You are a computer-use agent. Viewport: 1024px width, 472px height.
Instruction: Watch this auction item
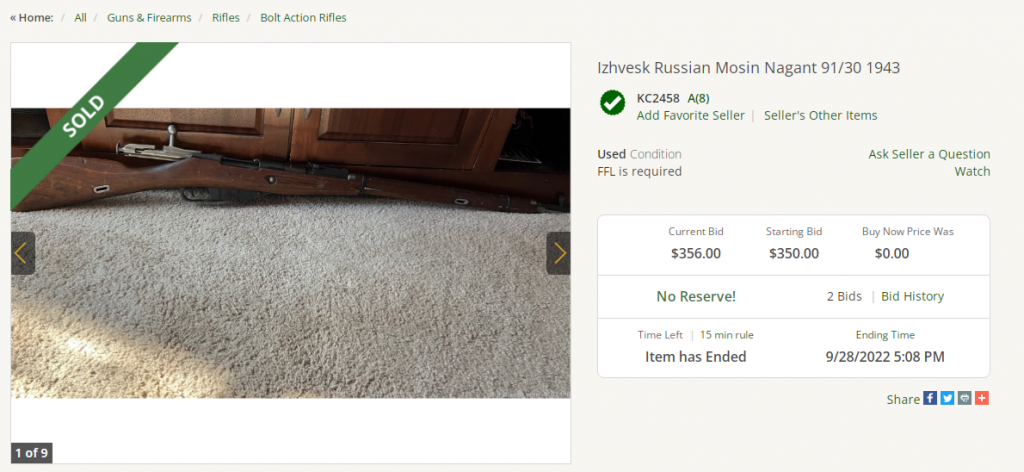972,171
